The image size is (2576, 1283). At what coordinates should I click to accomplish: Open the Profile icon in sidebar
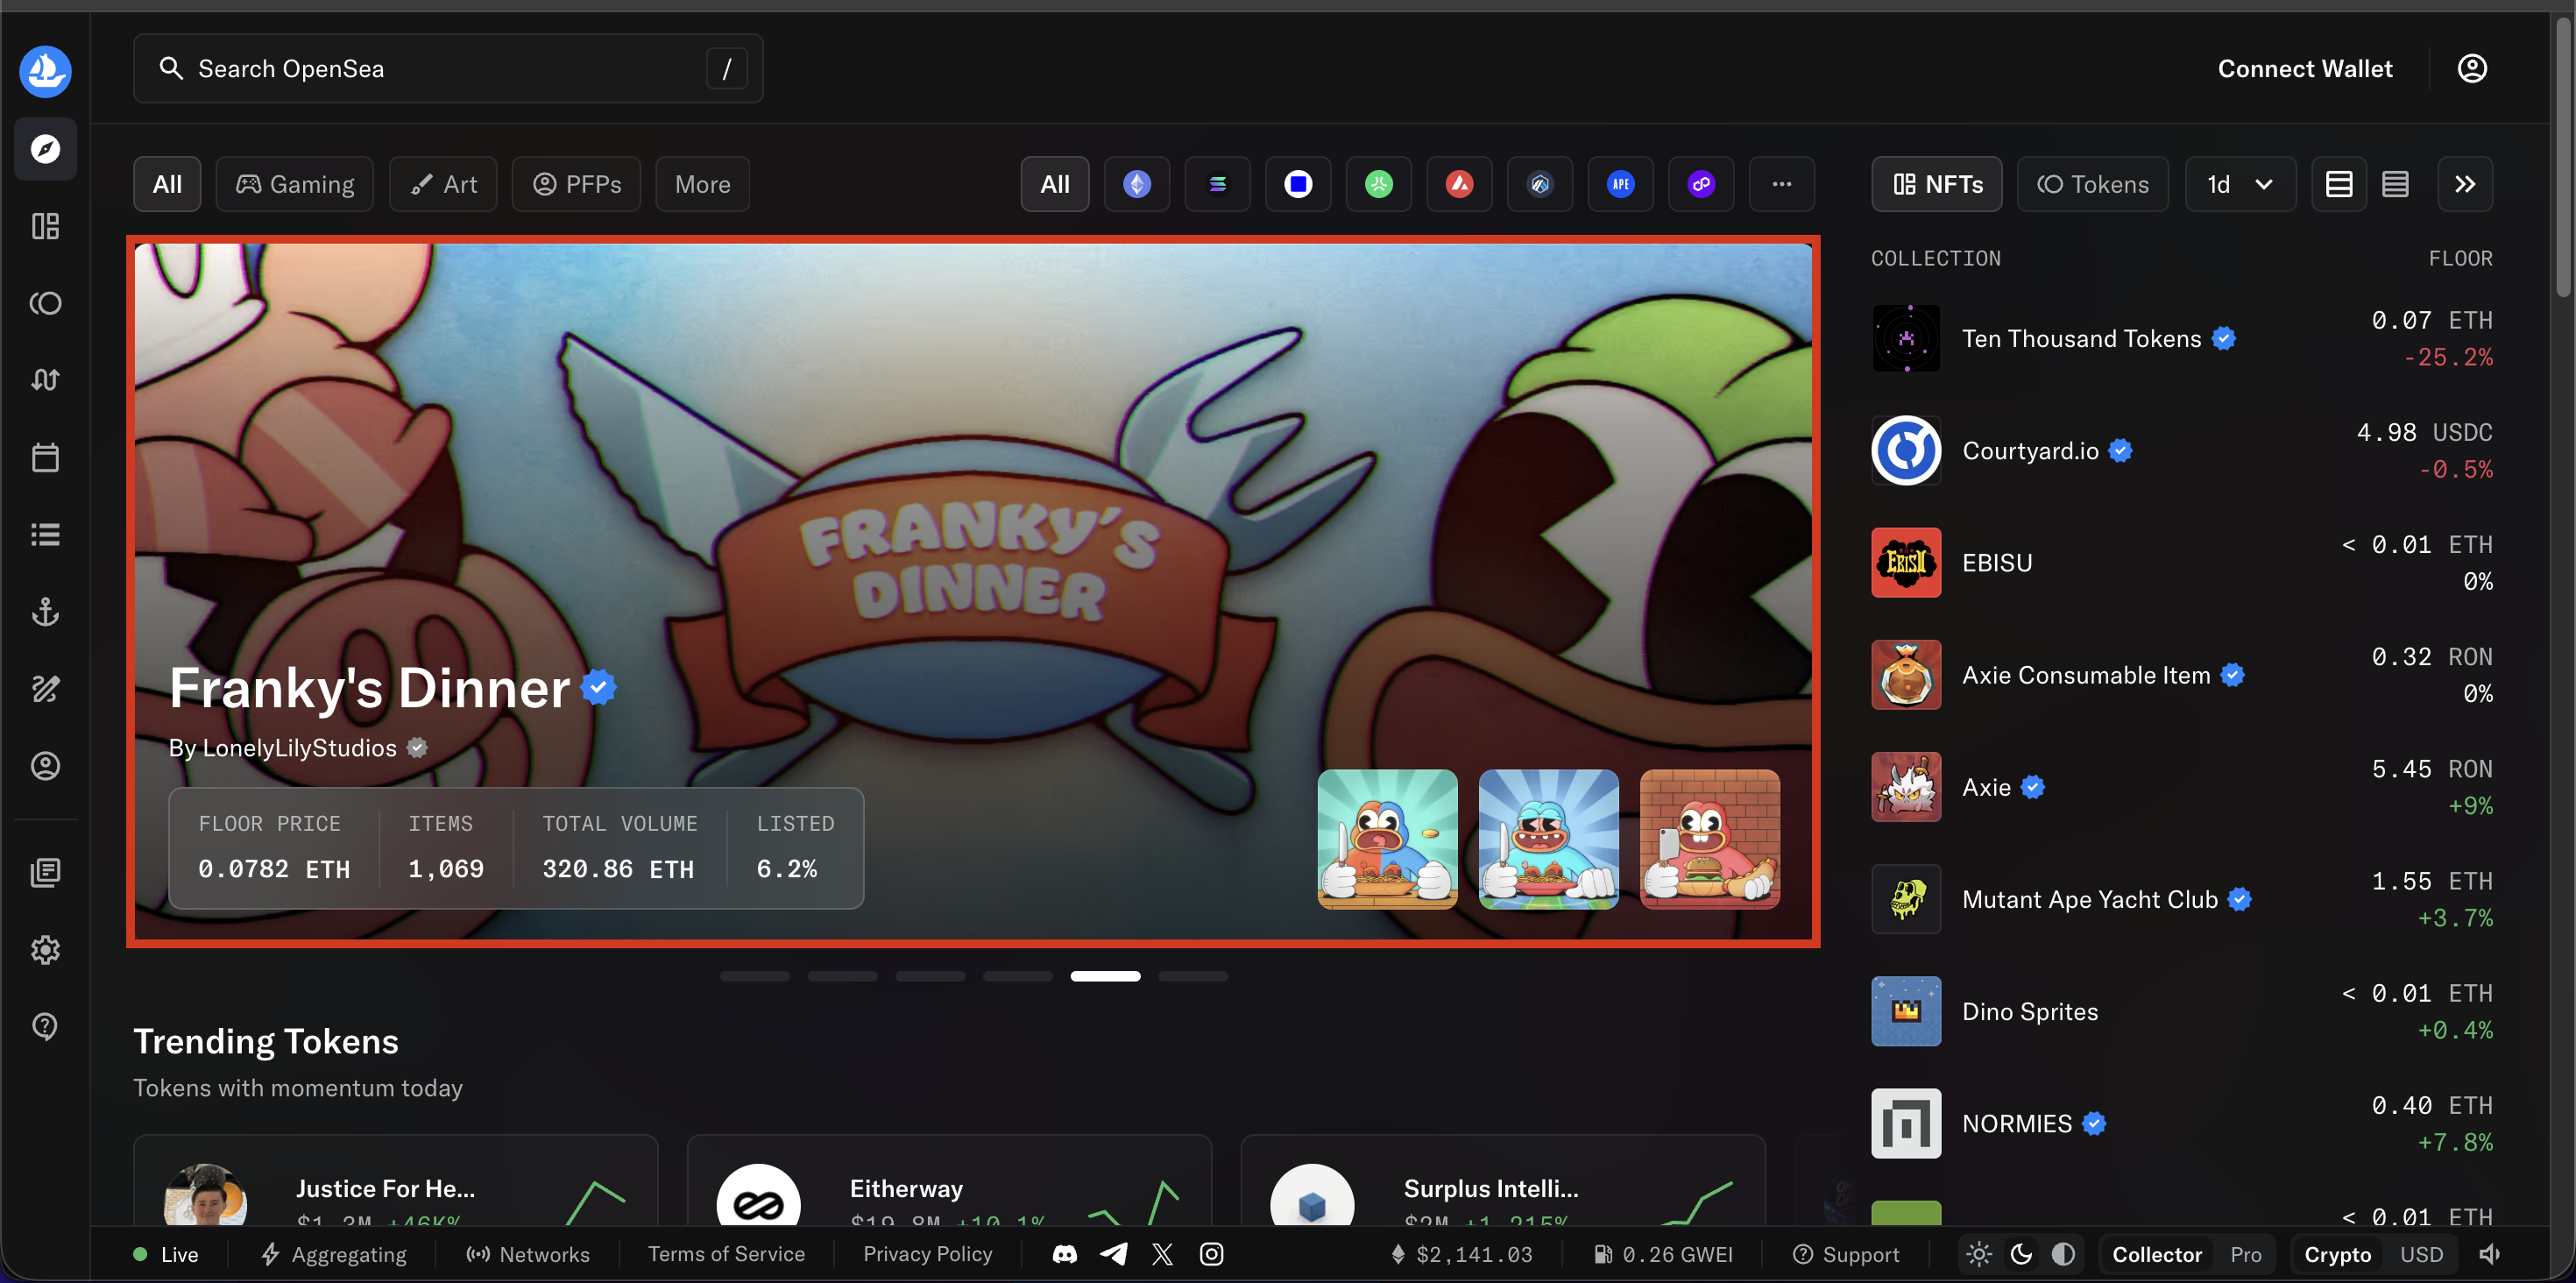click(45, 766)
